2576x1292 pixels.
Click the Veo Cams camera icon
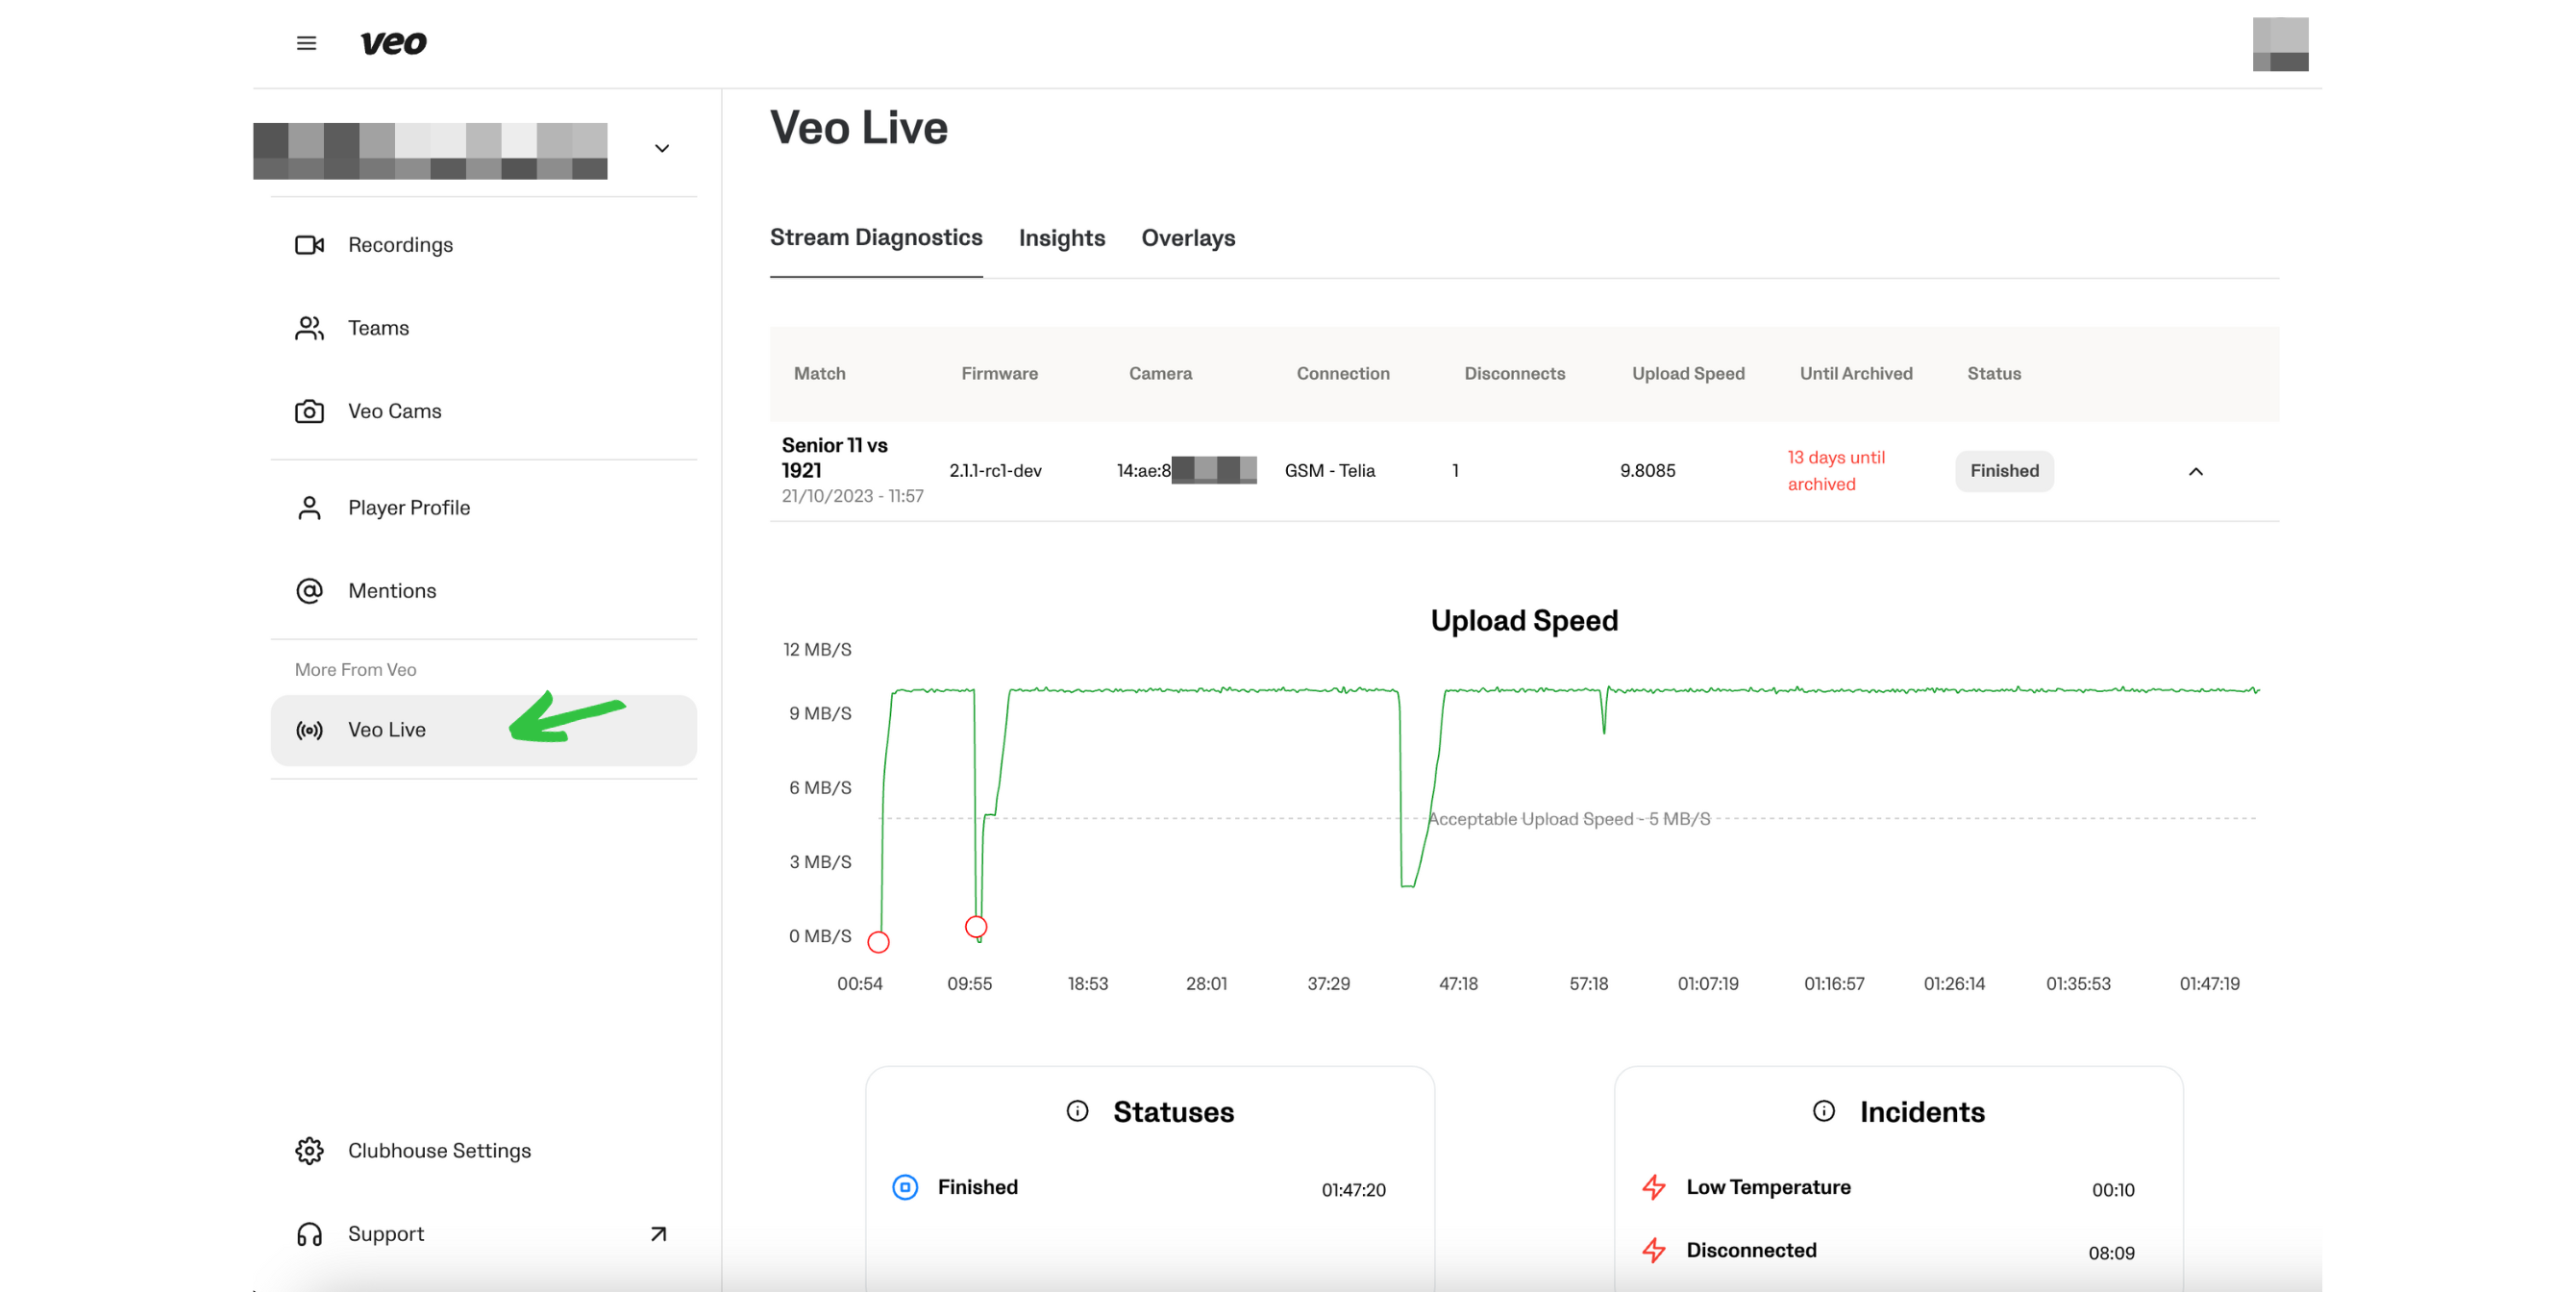(309, 411)
